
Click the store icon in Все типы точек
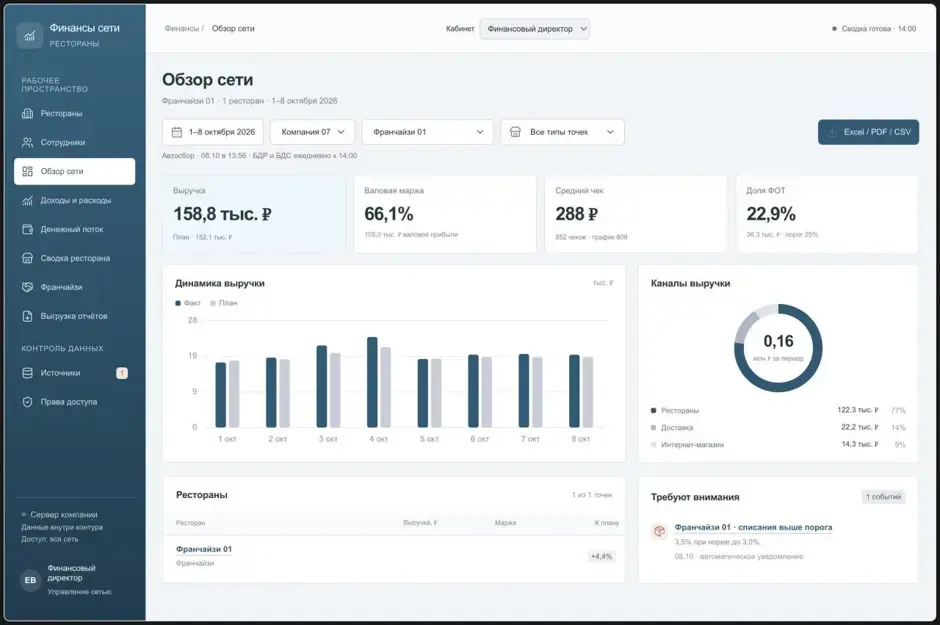point(515,132)
